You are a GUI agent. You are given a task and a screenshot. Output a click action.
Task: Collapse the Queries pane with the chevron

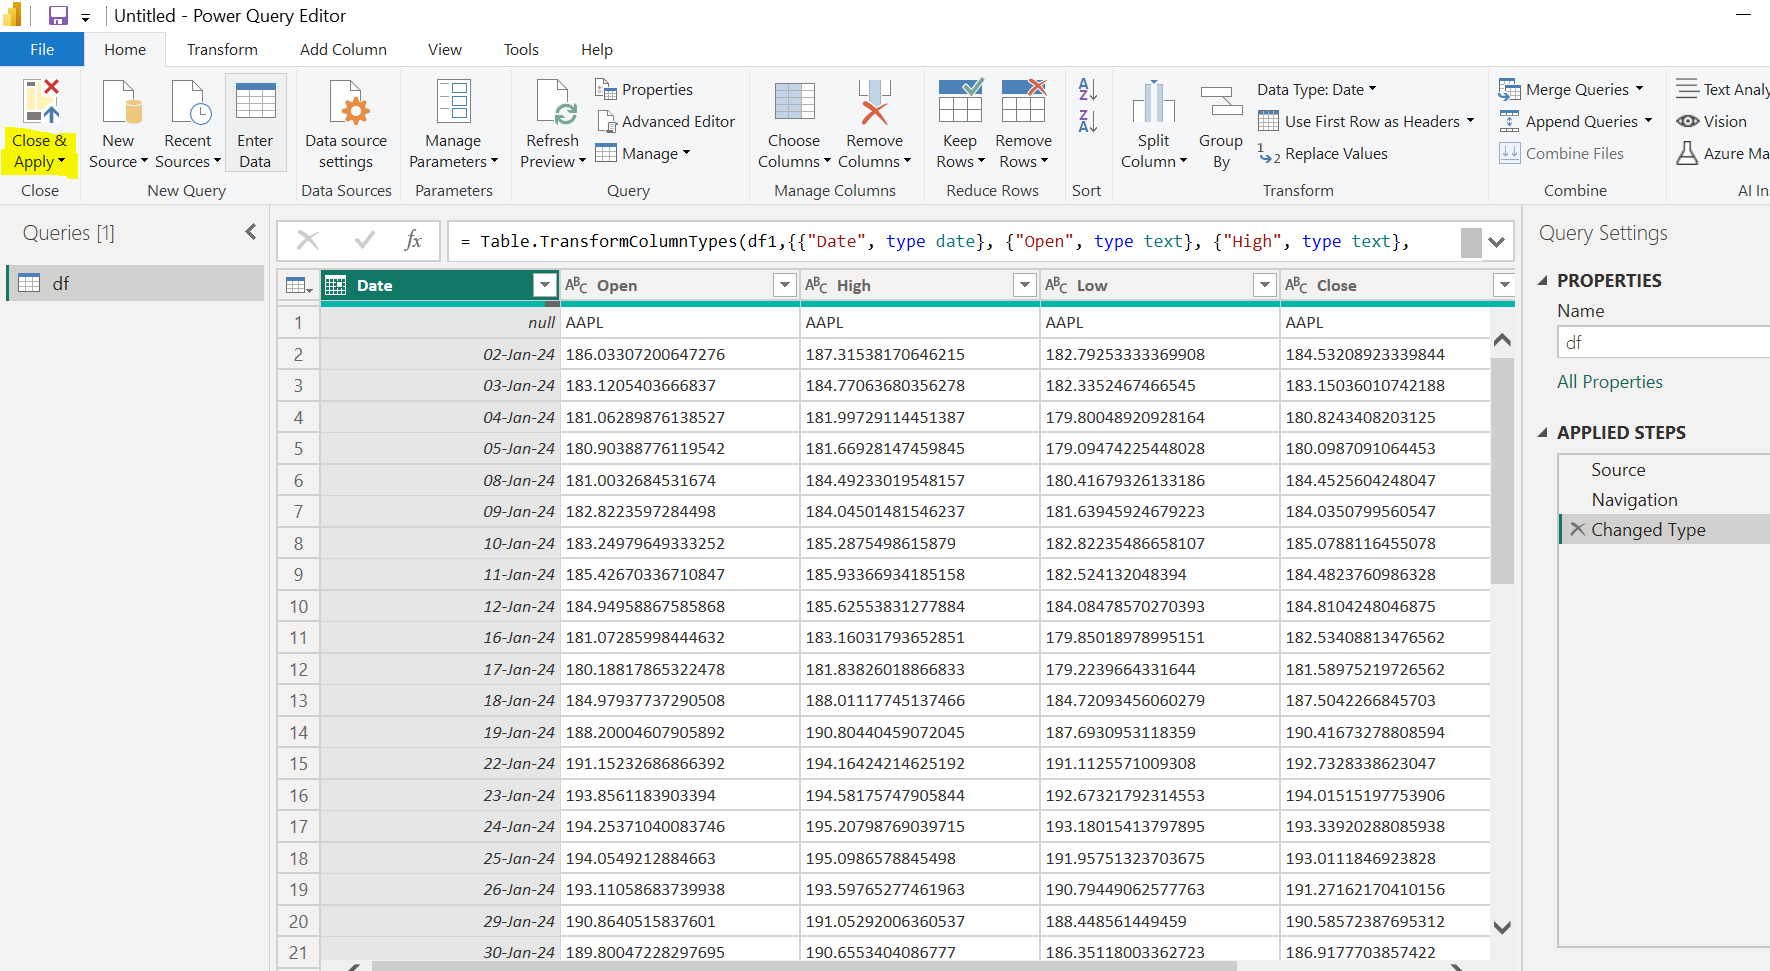point(251,231)
